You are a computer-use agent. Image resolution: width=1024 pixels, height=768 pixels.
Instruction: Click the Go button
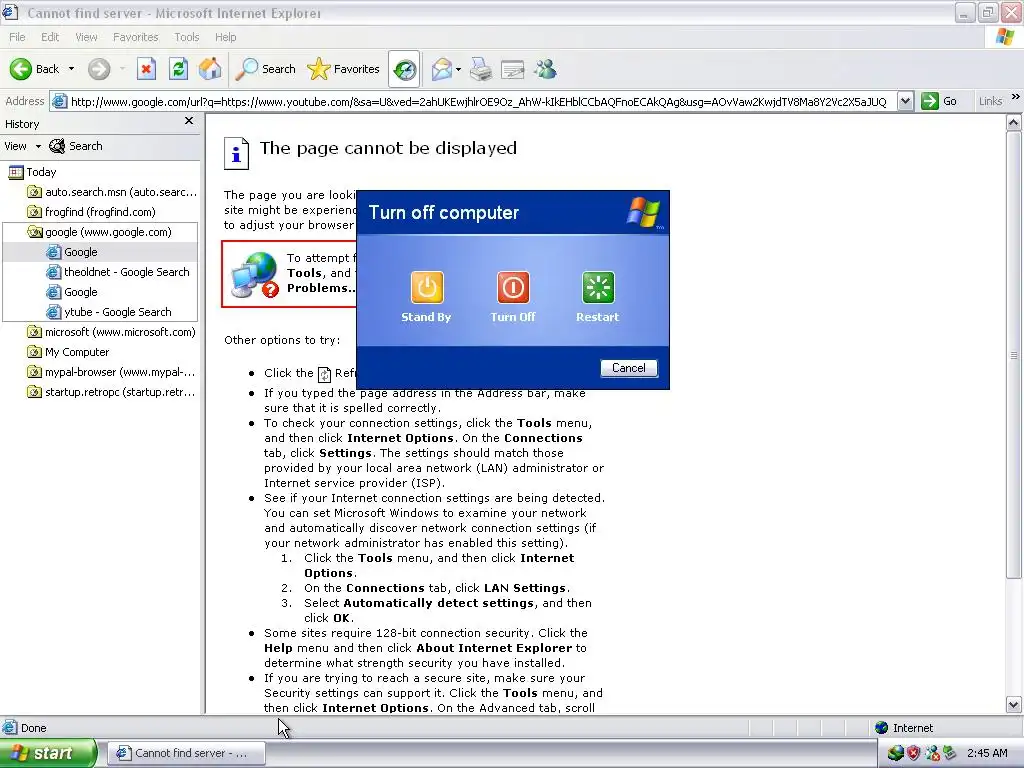point(939,101)
